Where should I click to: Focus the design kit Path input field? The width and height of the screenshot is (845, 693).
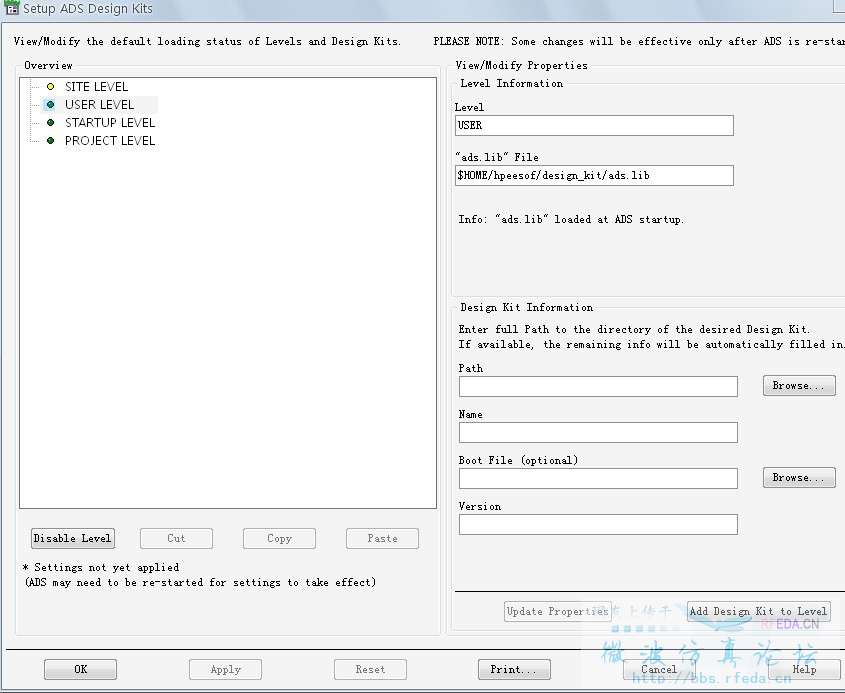[598, 386]
